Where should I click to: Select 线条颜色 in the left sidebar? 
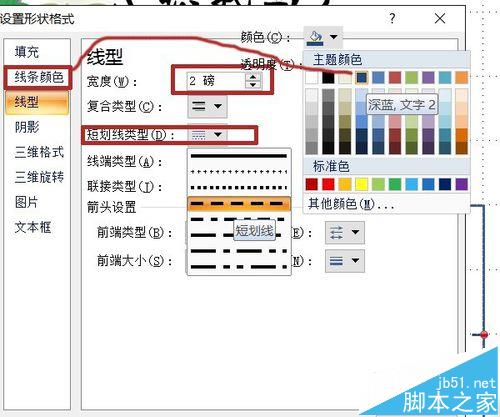tap(39, 77)
